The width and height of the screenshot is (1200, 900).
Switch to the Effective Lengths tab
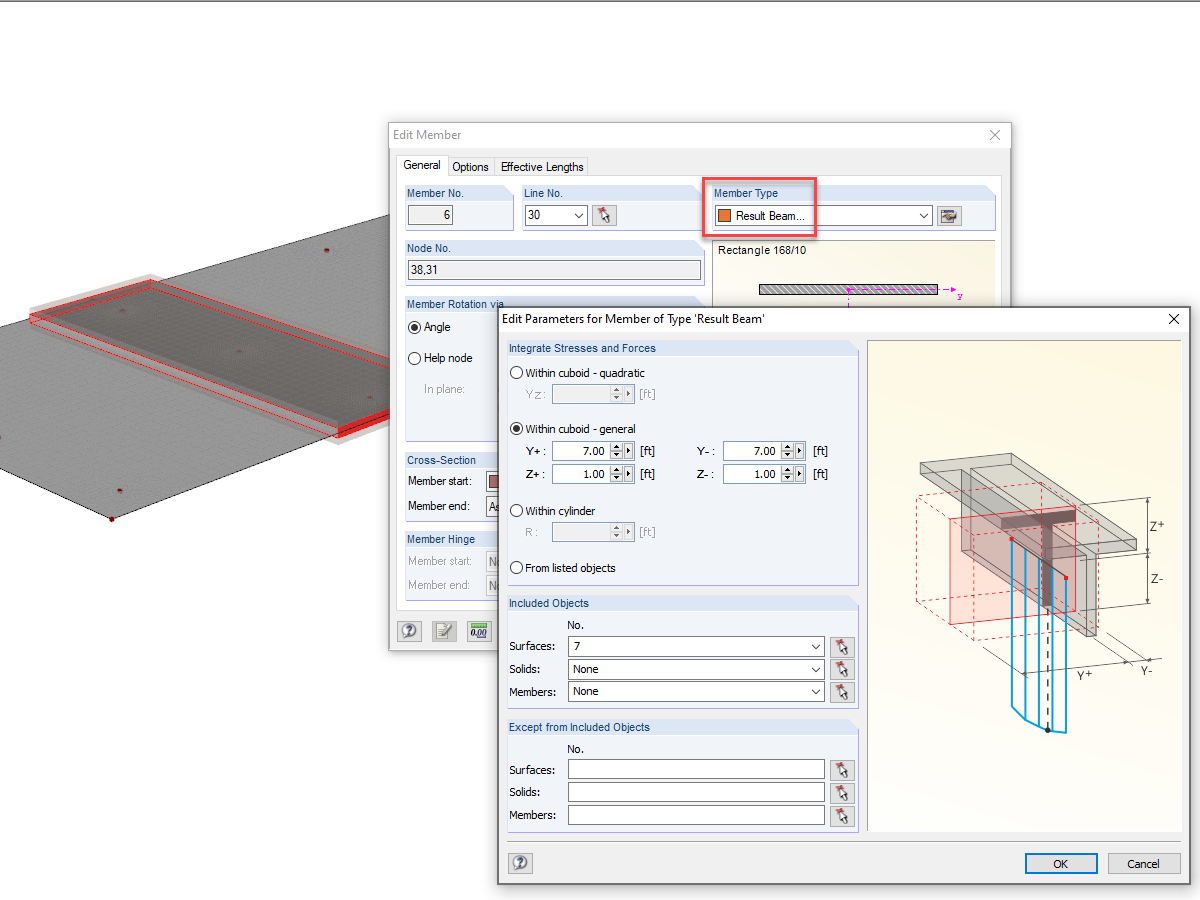542,166
